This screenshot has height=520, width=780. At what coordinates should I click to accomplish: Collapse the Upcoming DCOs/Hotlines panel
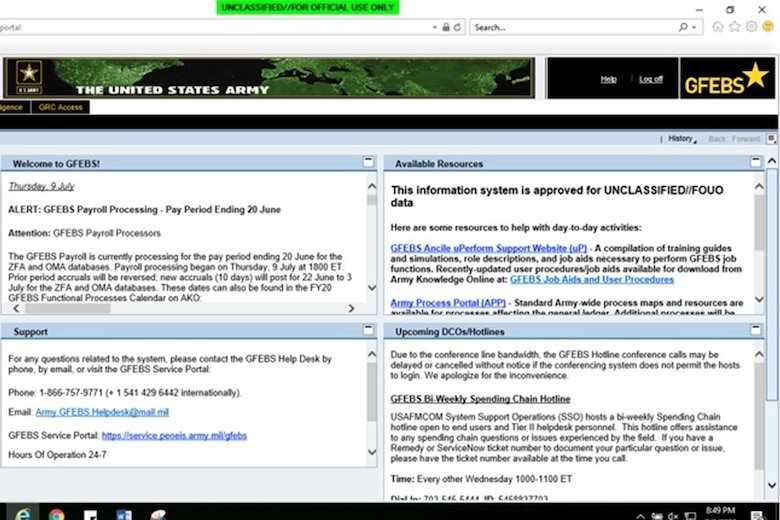pyautogui.click(x=756, y=330)
